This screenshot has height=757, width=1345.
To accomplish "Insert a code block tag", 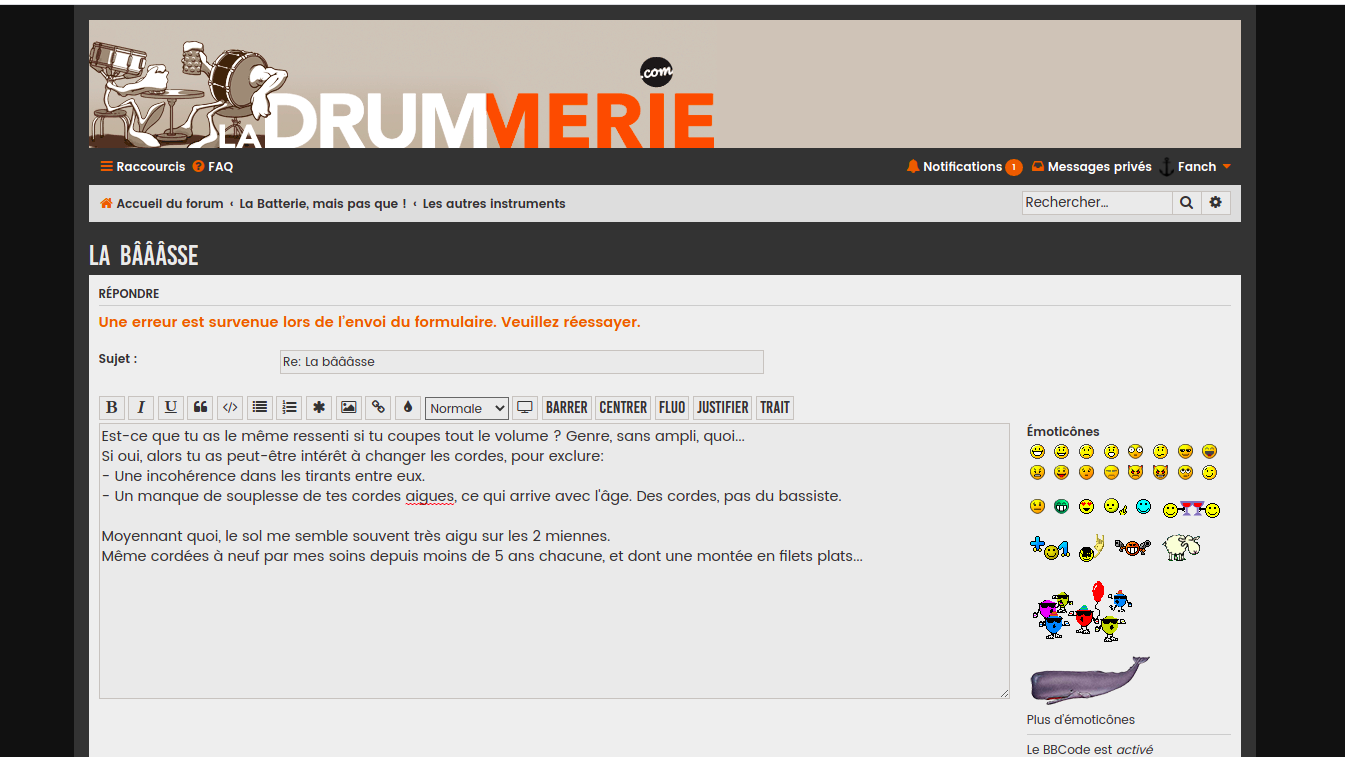I will pos(230,408).
